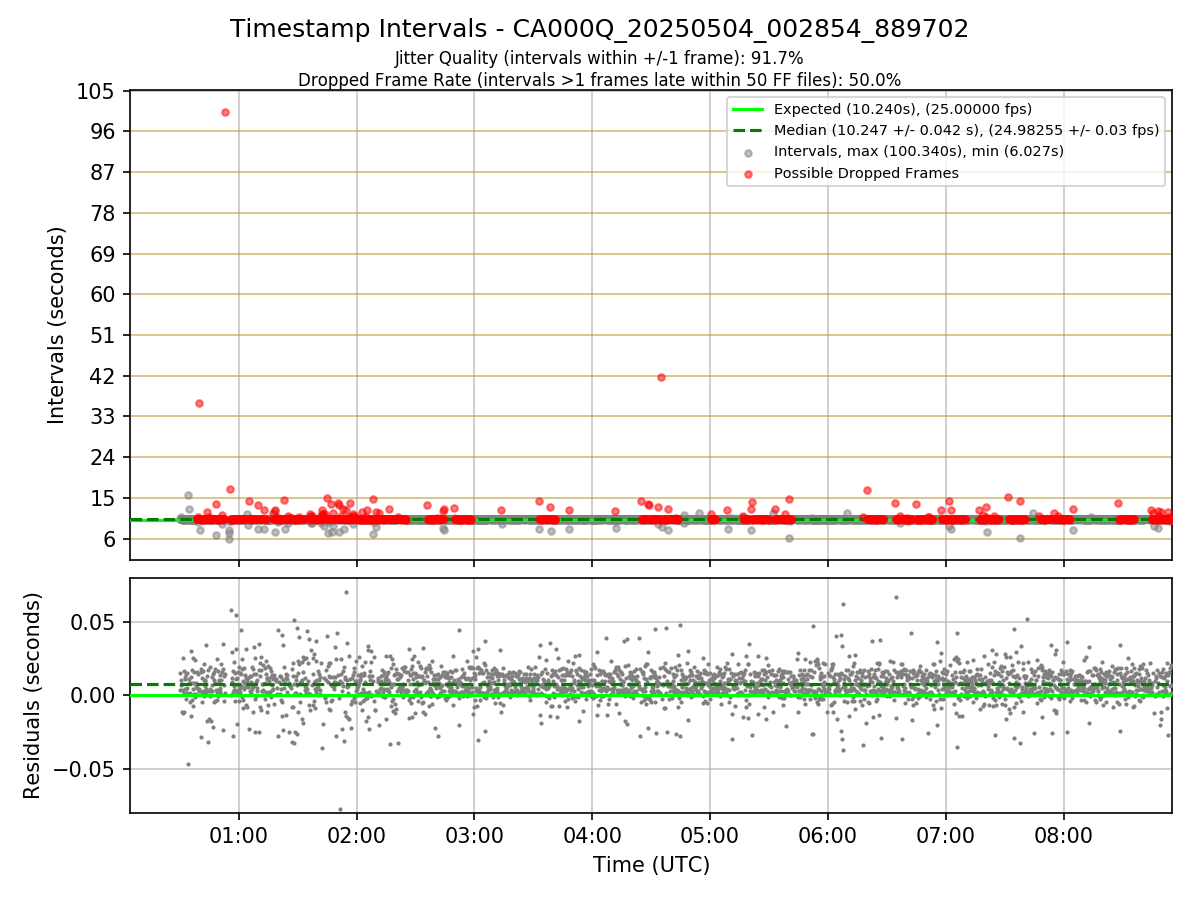
Task: Click the 15 y-axis tick label
Action: click(x=104, y=499)
